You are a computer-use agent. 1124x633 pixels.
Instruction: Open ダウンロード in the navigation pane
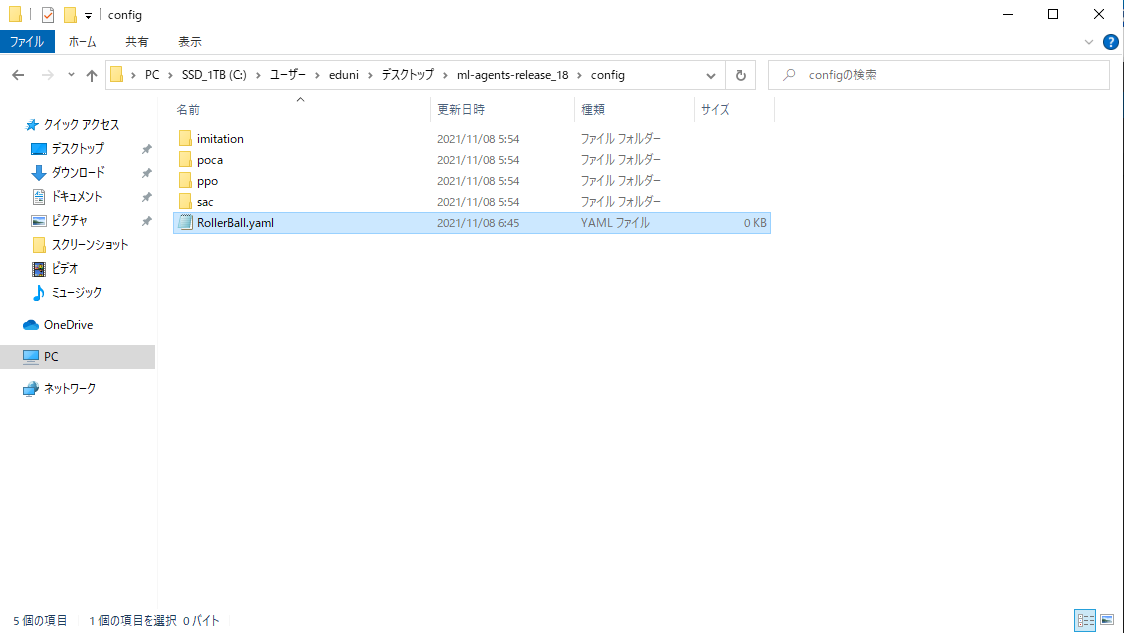tap(77, 172)
